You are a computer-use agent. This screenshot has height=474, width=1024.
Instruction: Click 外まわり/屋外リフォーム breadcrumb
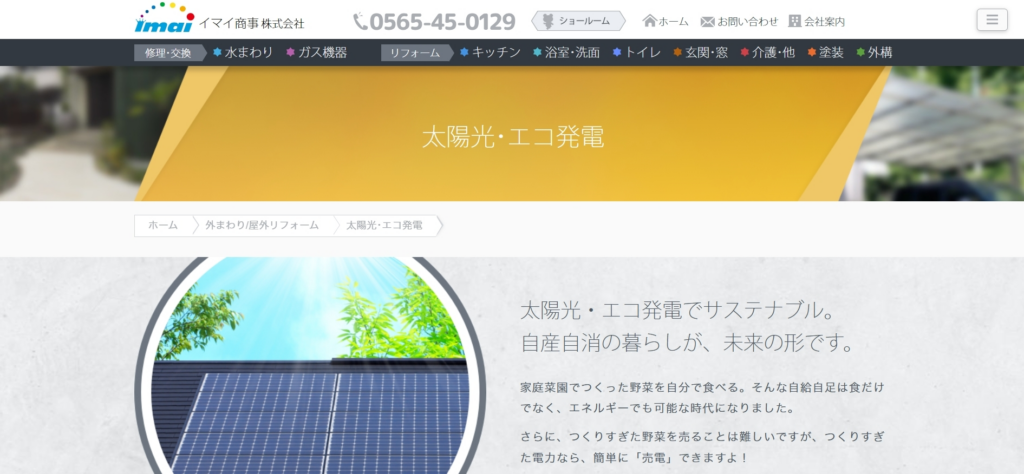tap(262, 225)
